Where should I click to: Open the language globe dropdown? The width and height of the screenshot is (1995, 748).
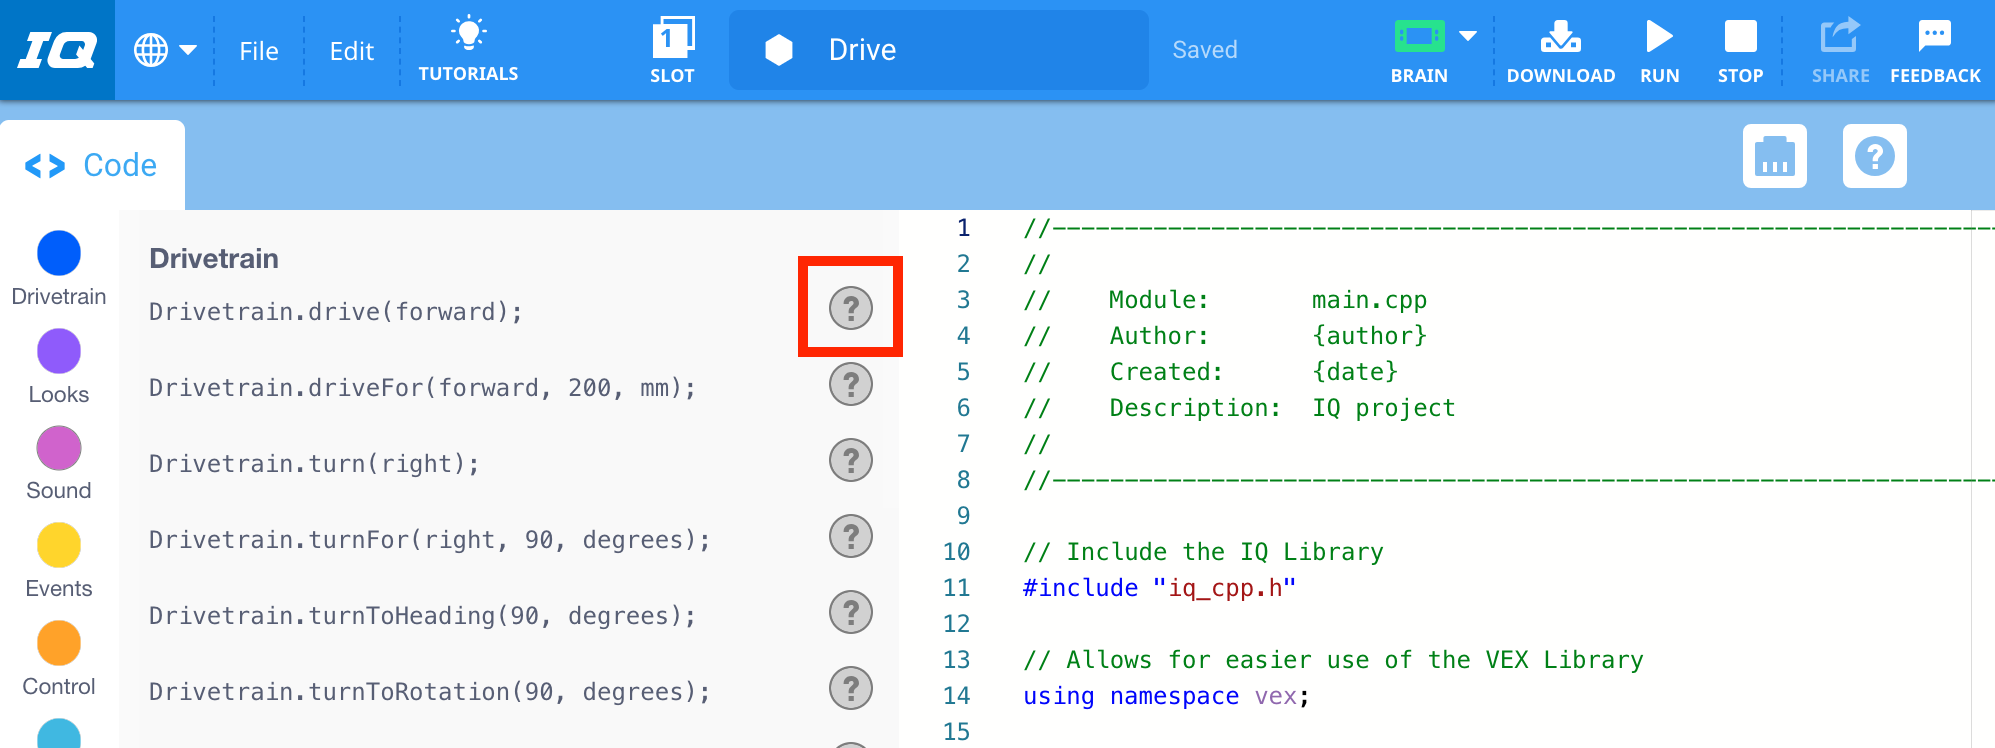click(166, 50)
